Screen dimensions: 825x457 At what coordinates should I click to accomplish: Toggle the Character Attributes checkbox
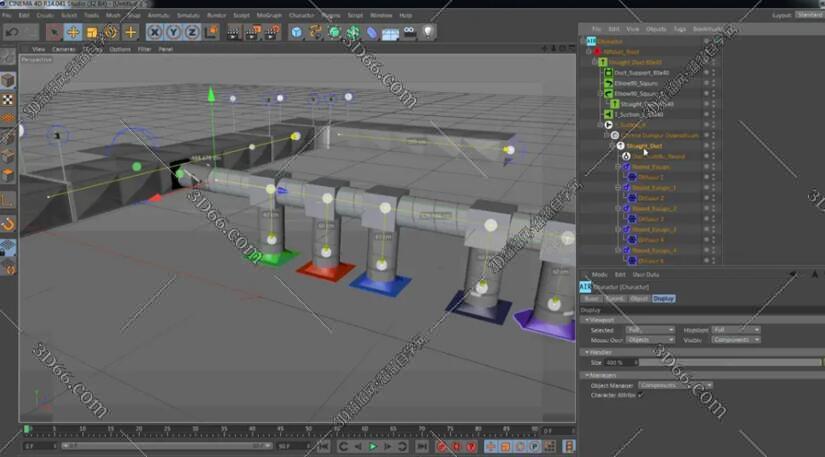(640, 396)
